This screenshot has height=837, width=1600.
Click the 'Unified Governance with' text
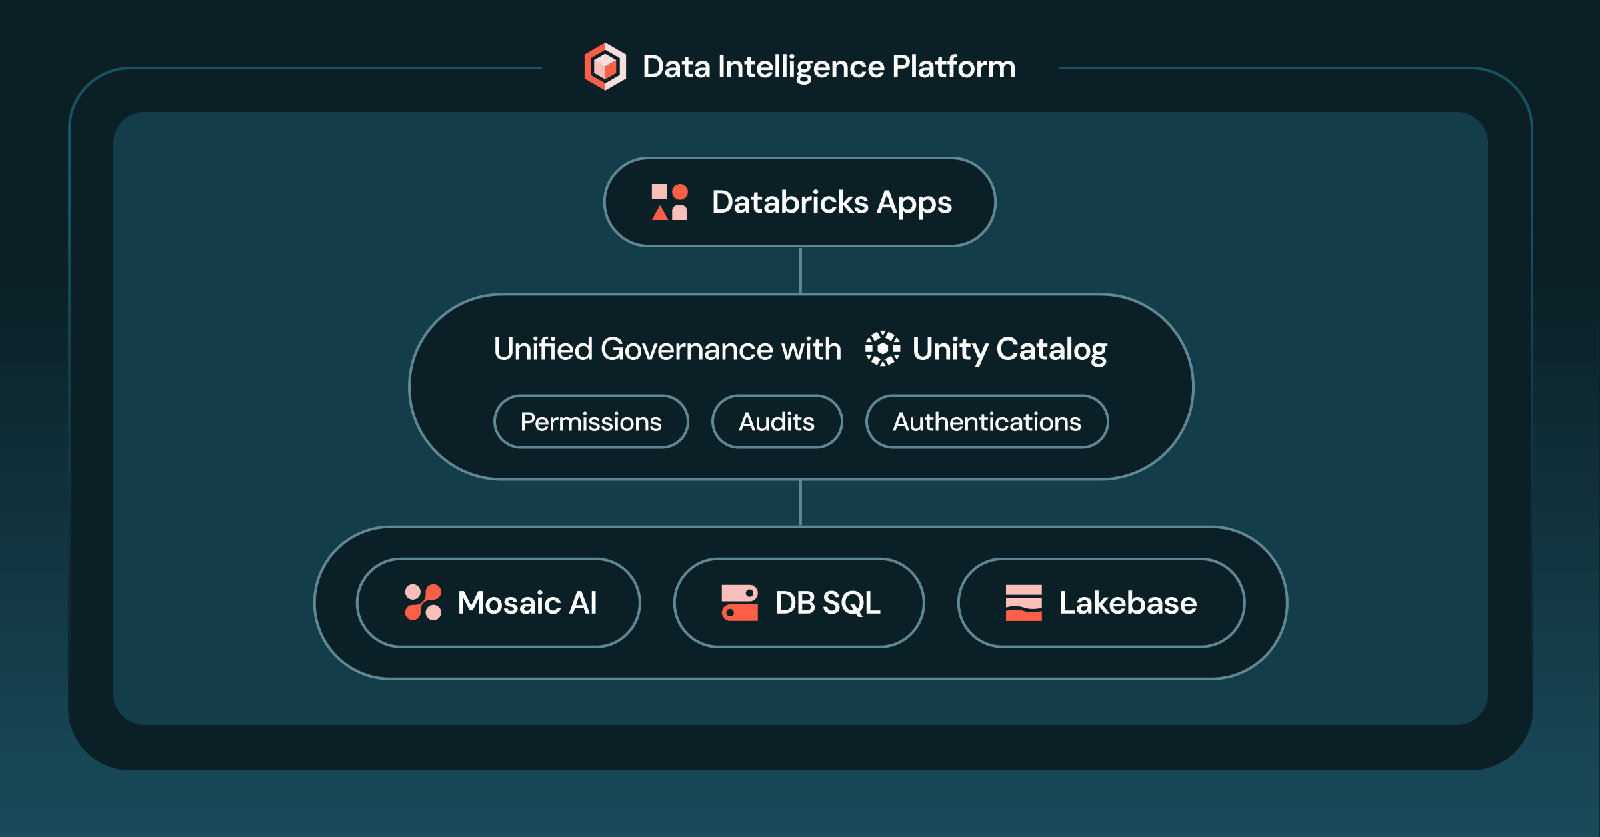click(667, 349)
